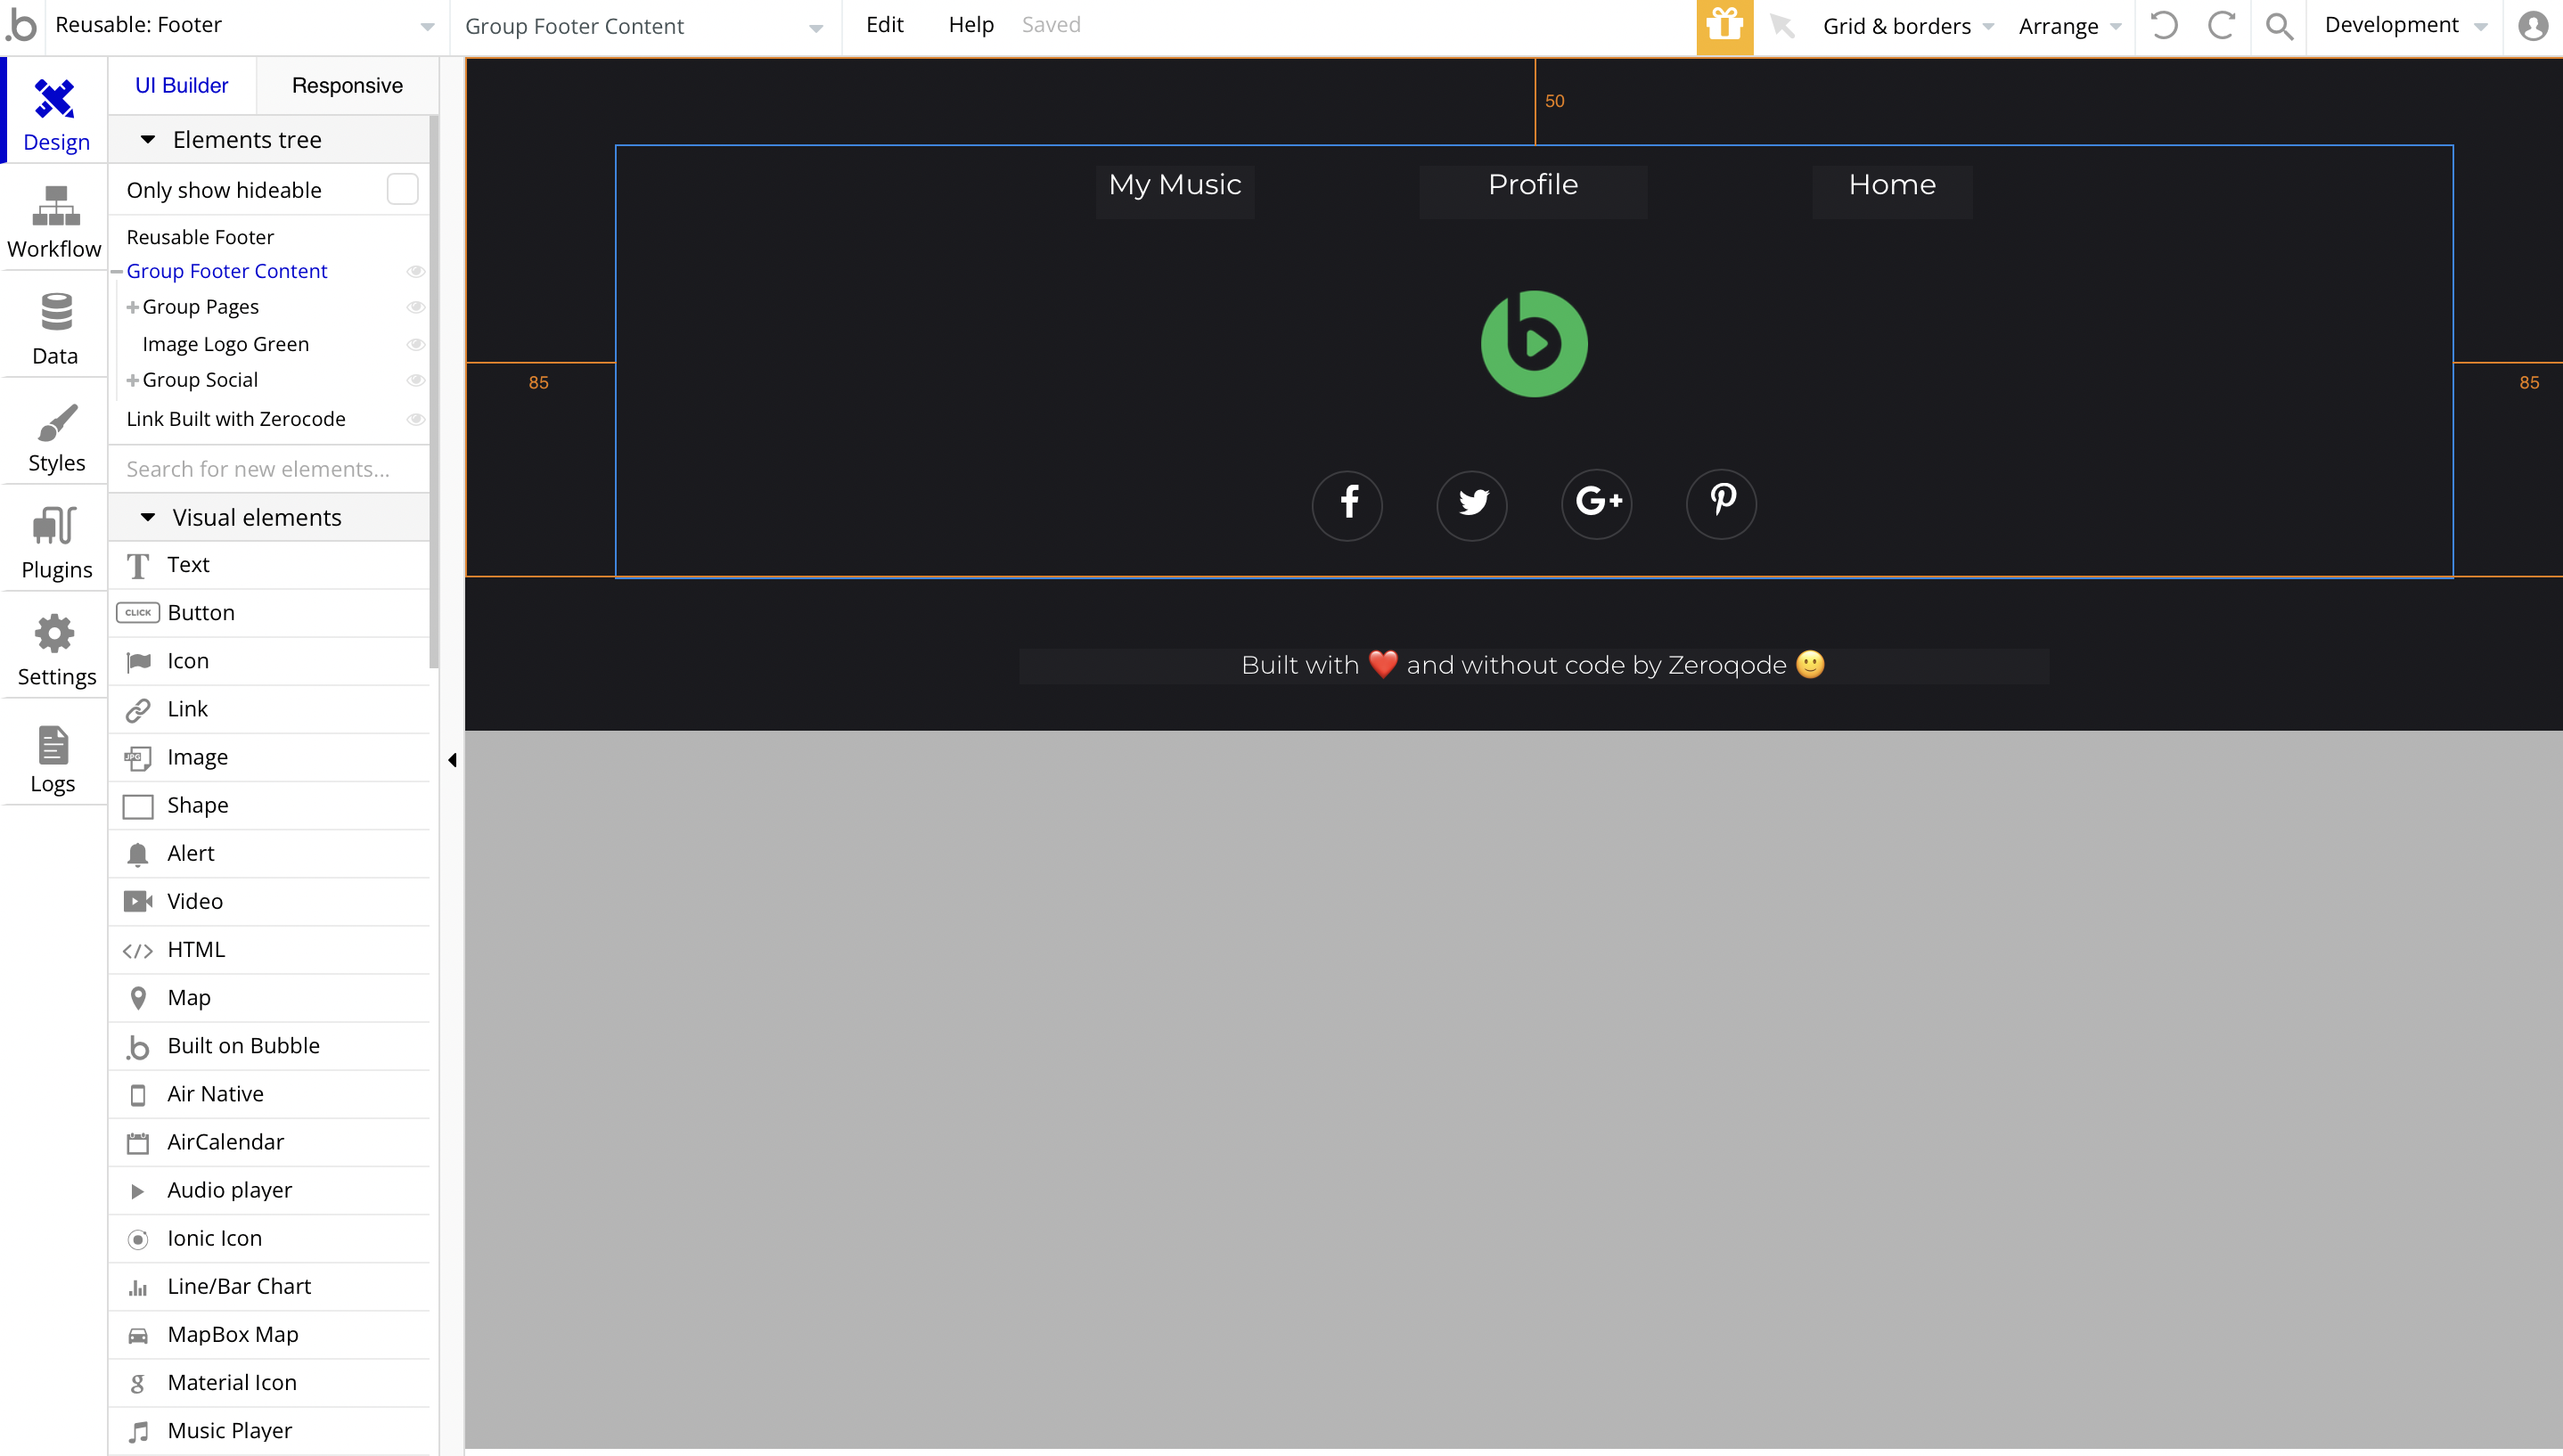Expand the Group Social tree item
The width and height of the screenshot is (2563, 1456).
click(132, 380)
